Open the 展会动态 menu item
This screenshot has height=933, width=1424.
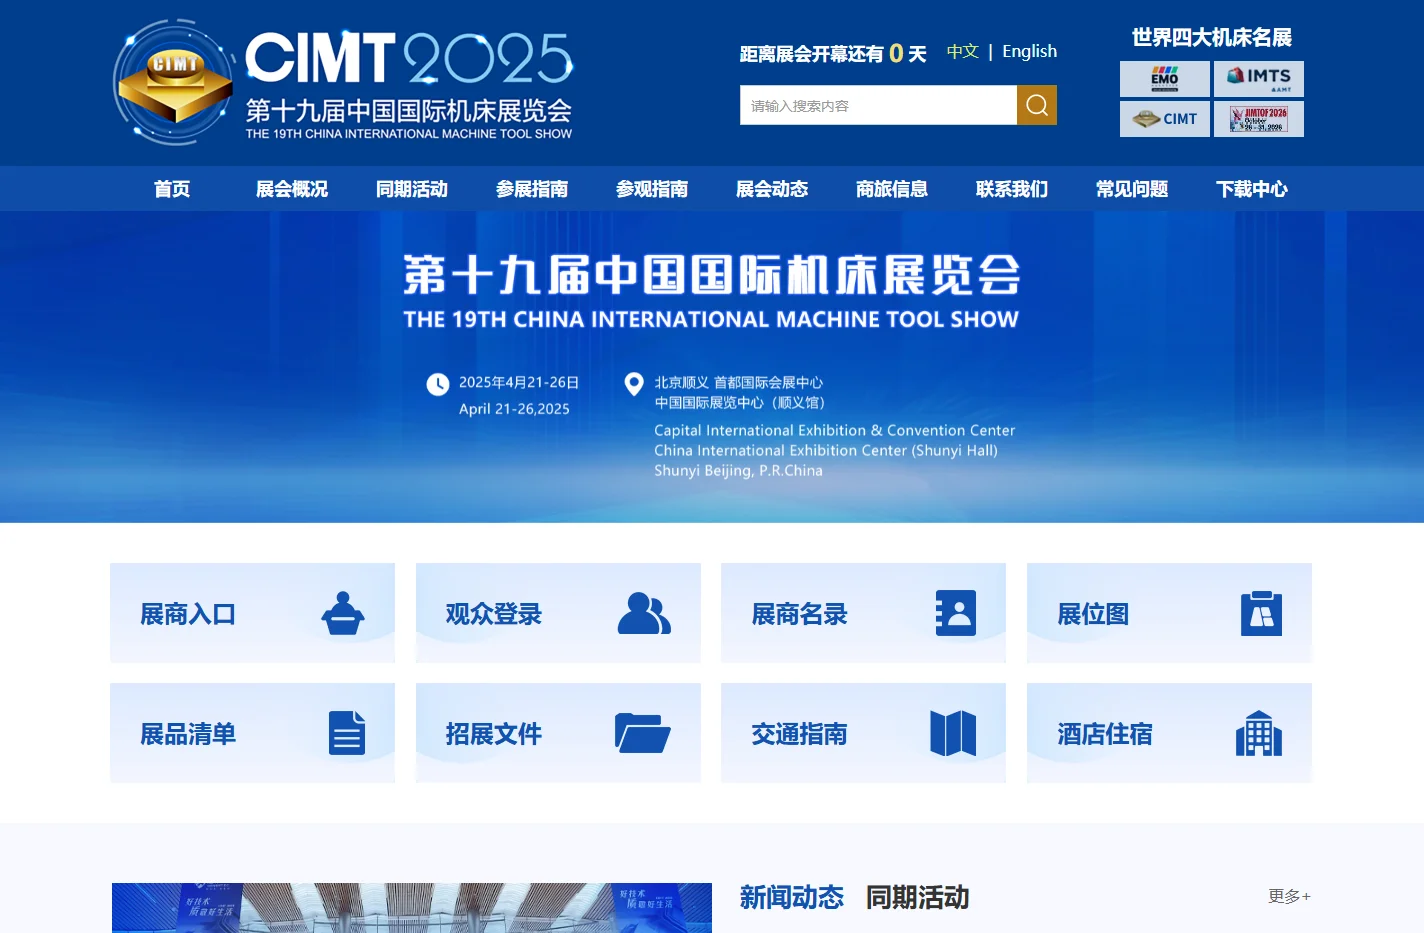coord(772,189)
